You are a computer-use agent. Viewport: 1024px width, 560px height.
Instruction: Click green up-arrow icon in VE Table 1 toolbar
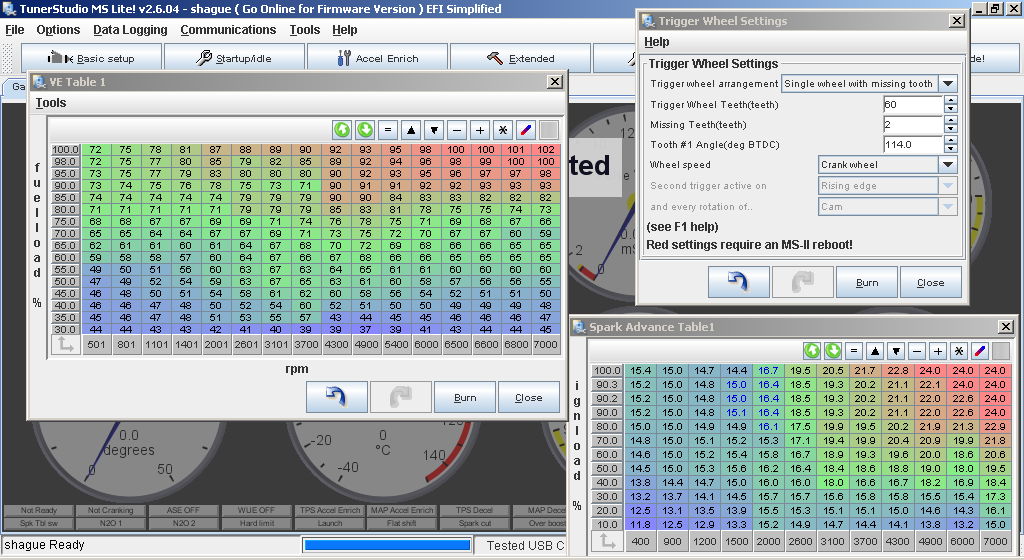(x=342, y=130)
